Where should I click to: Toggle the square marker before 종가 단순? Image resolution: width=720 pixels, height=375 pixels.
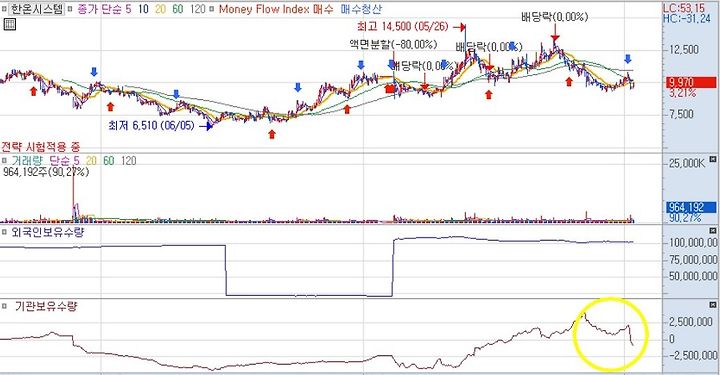click(70, 9)
